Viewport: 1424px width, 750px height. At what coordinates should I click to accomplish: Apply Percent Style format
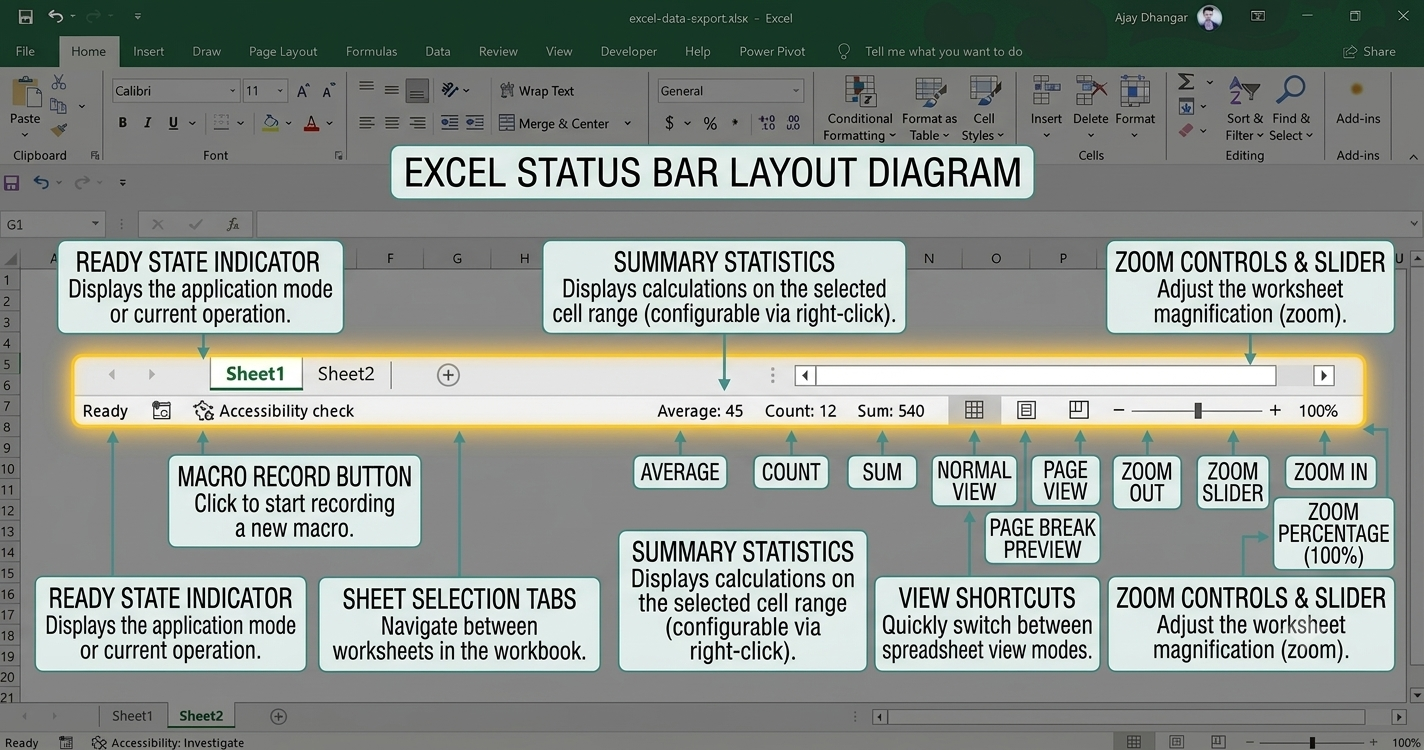(710, 123)
